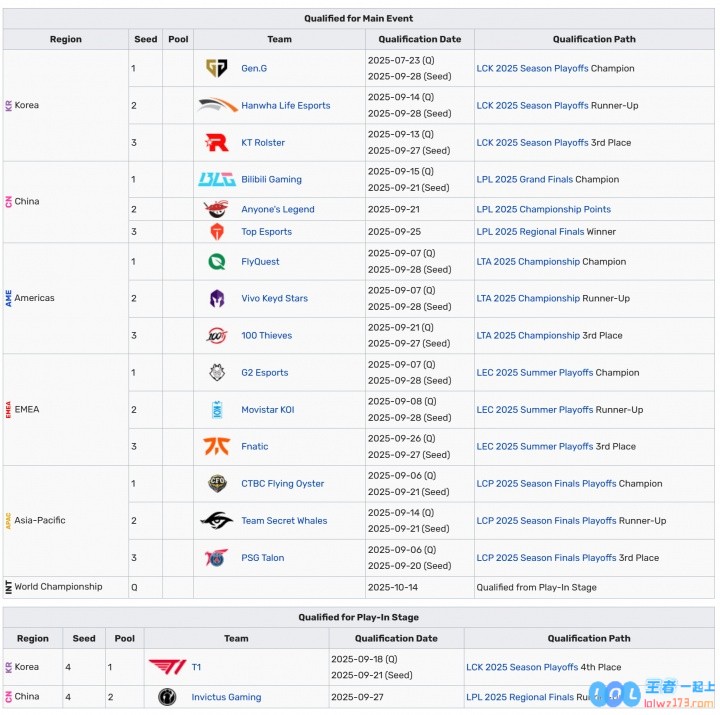720x715 pixels.
Task: Open the Movistar KOI team page
Action: pyautogui.click(x=267, y=410)
